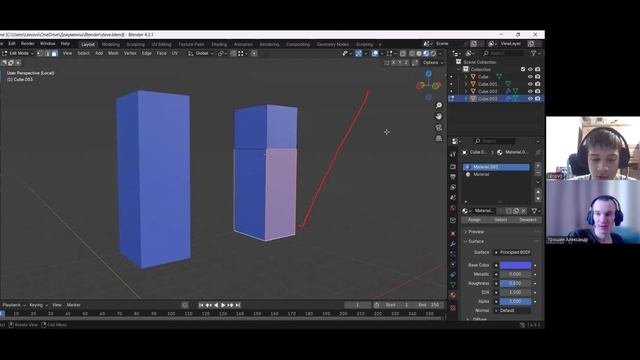The width and height of the screenshot is (640, 360).
Task: Click the Roughness slider
Action: pyautogui.click(x=516, y=283)
